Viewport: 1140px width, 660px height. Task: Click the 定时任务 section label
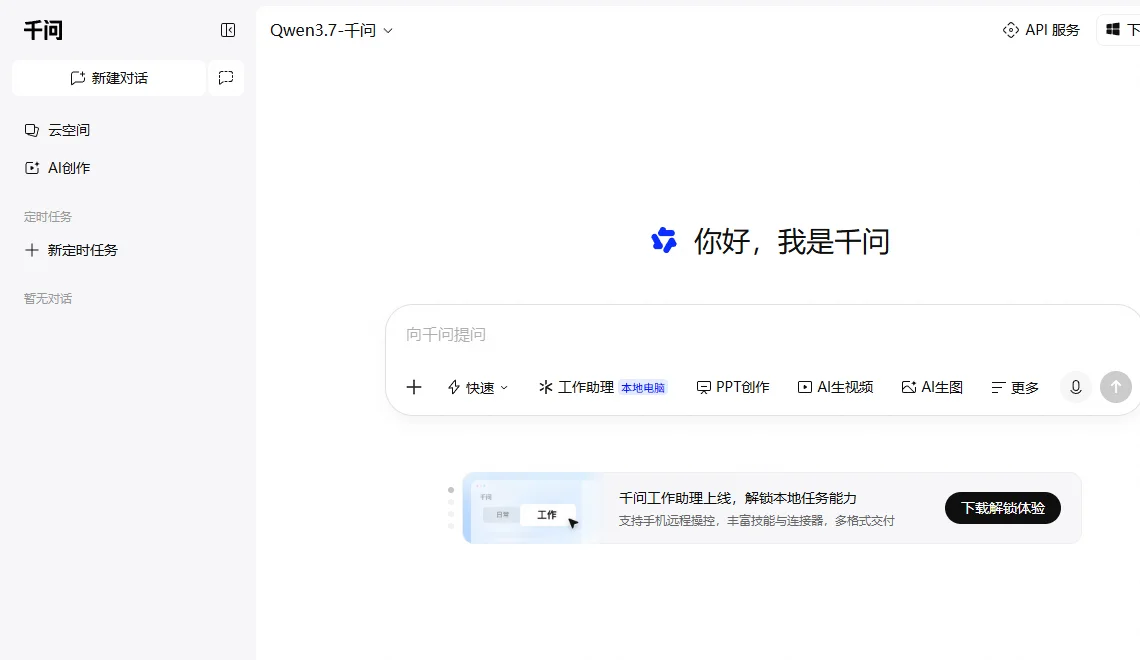pyautogui.click(x=47, y=217)
